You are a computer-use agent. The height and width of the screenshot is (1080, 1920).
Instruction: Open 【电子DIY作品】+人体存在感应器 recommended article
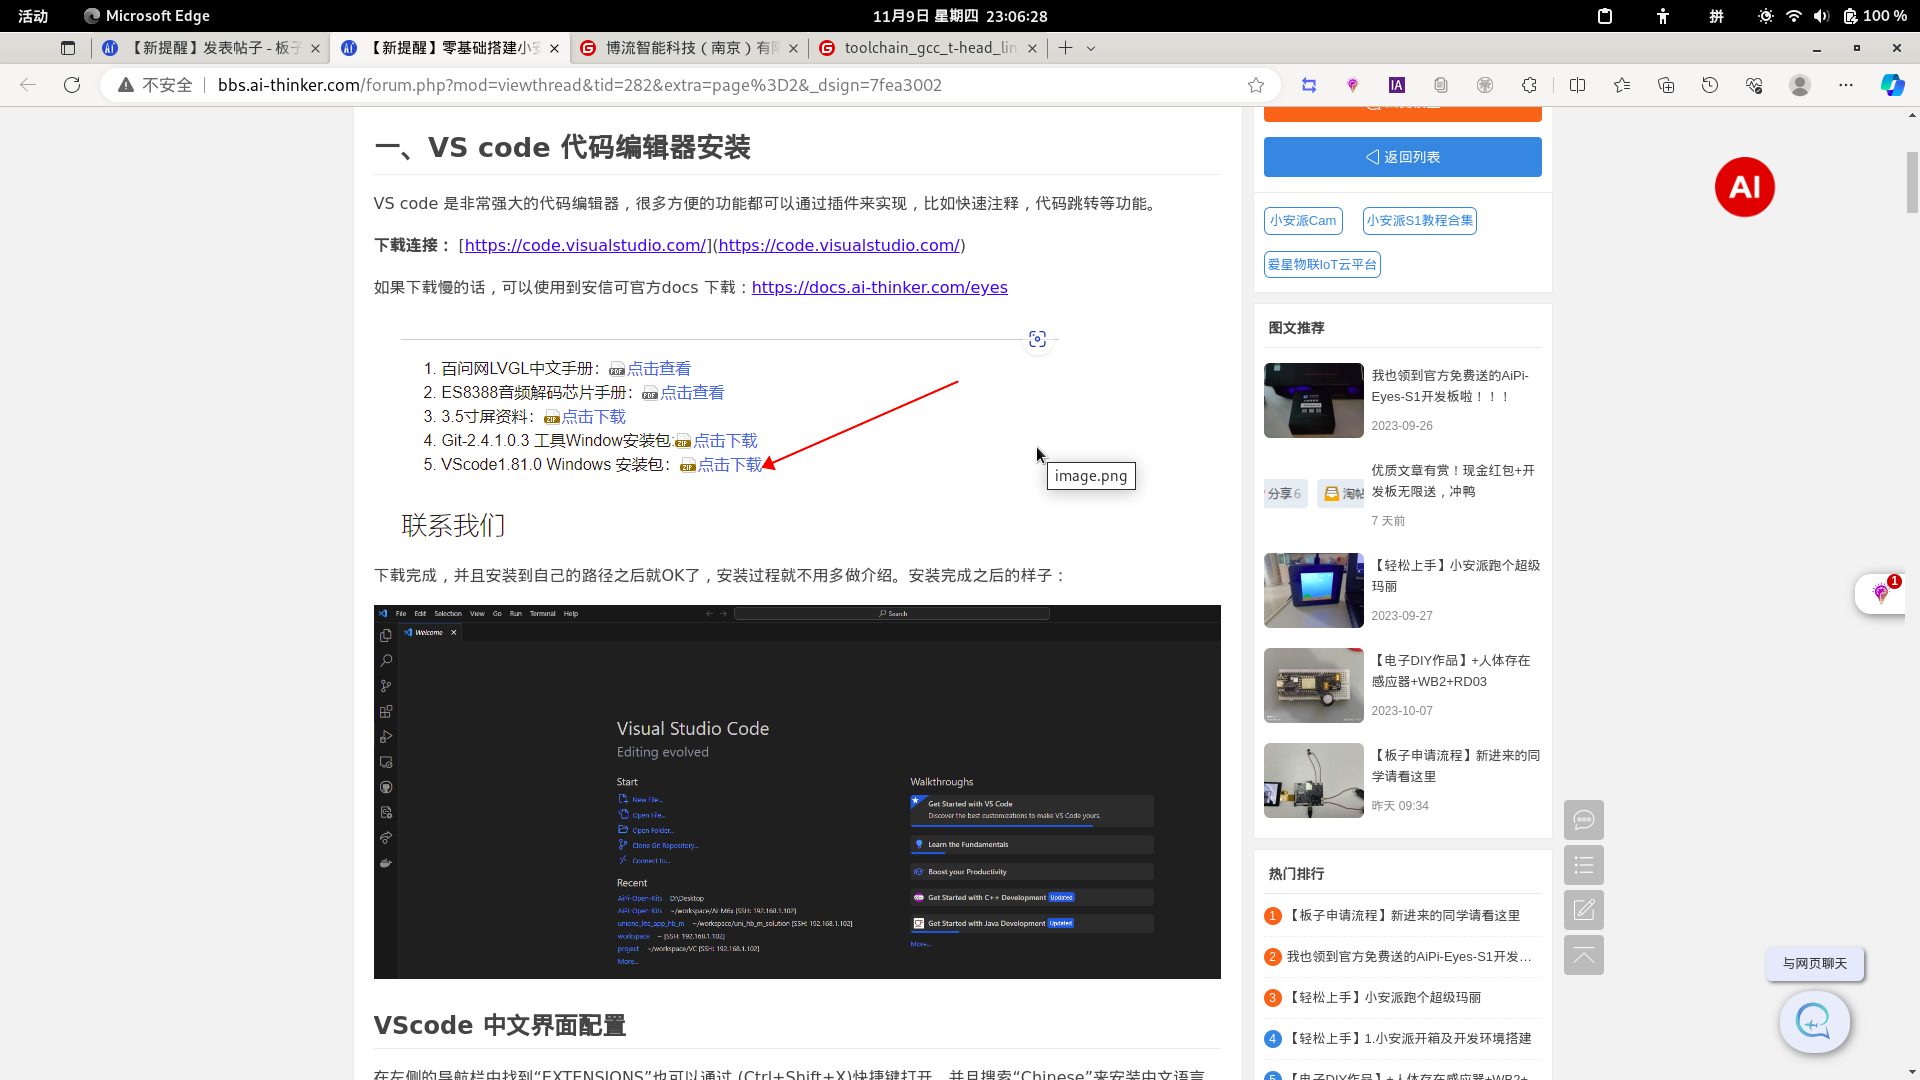click(x=1450, y=671)
